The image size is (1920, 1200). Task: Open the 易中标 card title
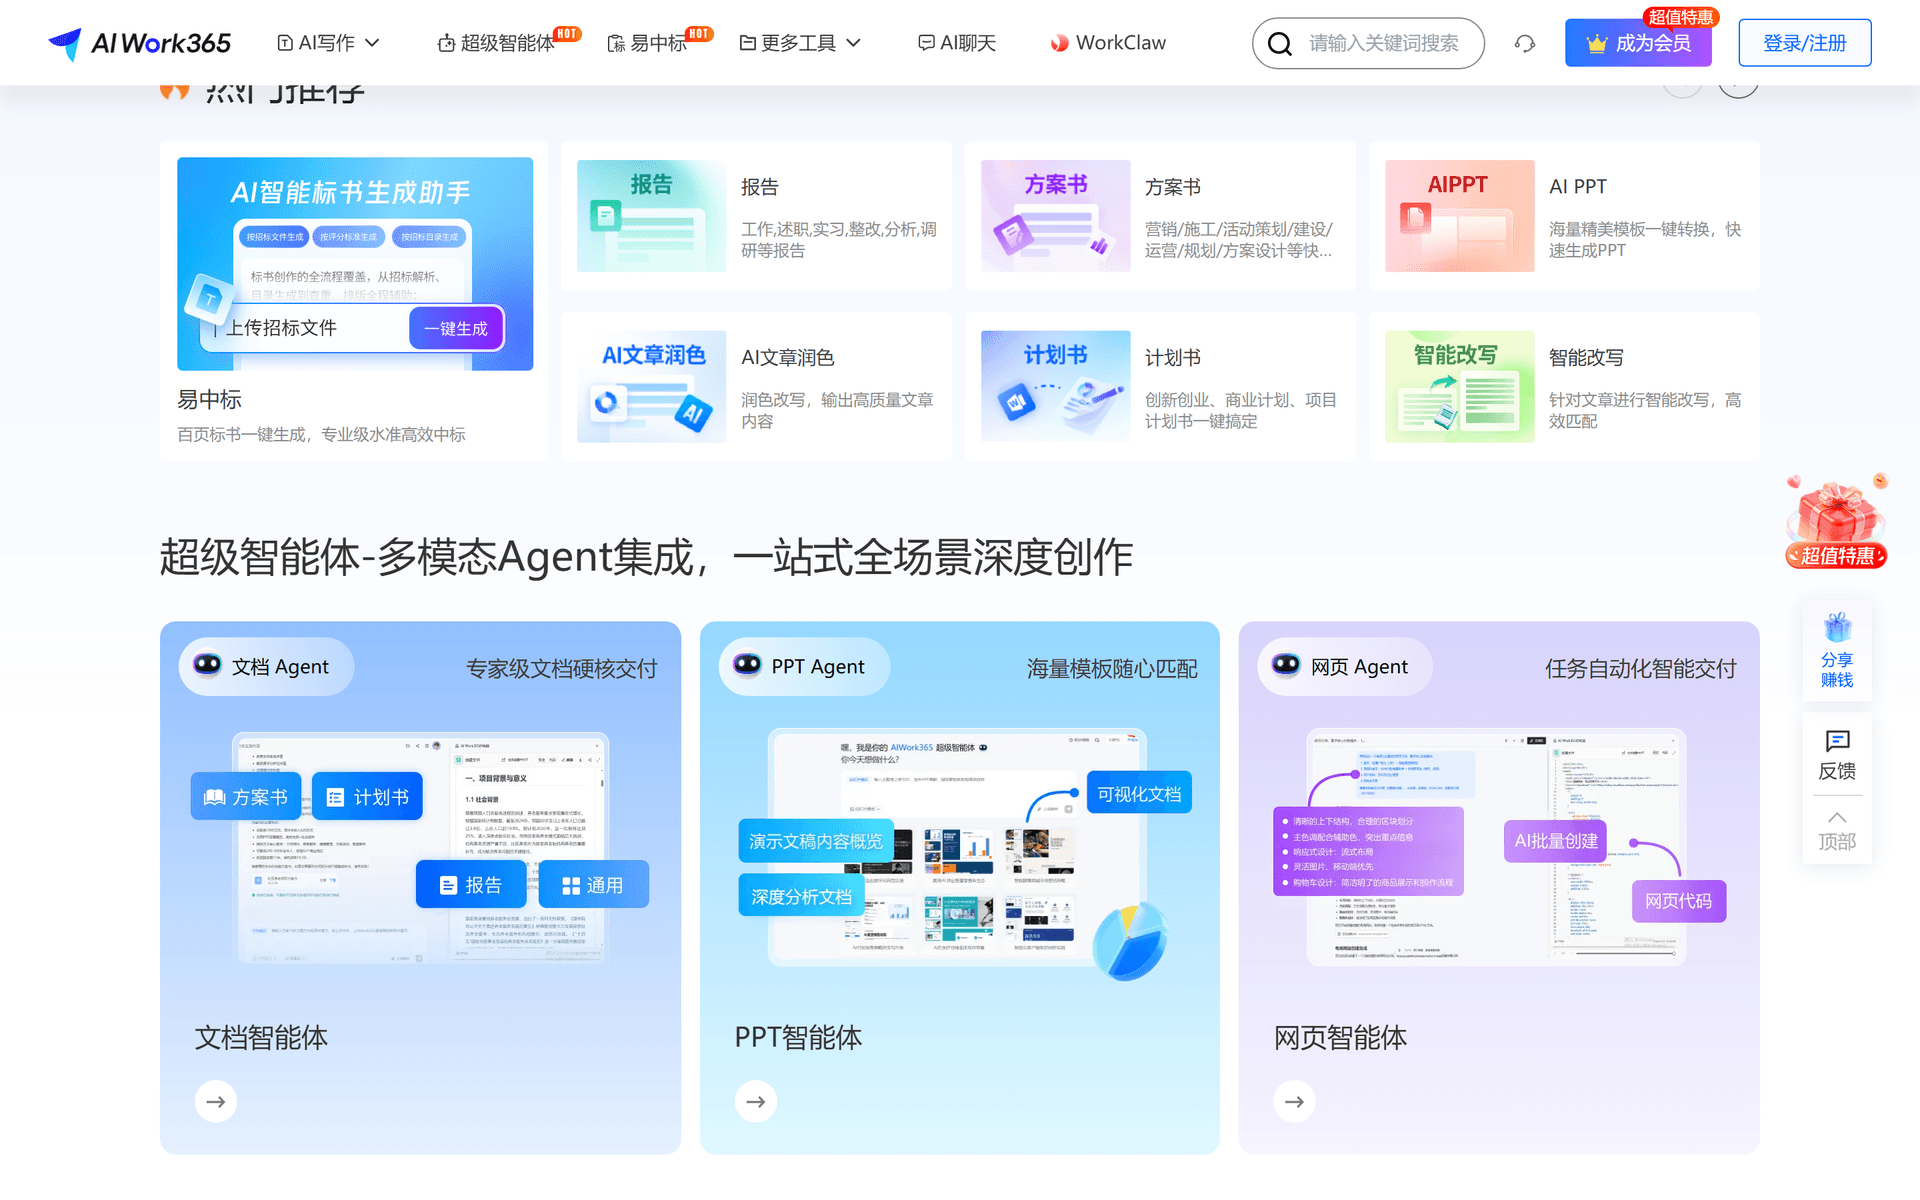coord(209,399)
